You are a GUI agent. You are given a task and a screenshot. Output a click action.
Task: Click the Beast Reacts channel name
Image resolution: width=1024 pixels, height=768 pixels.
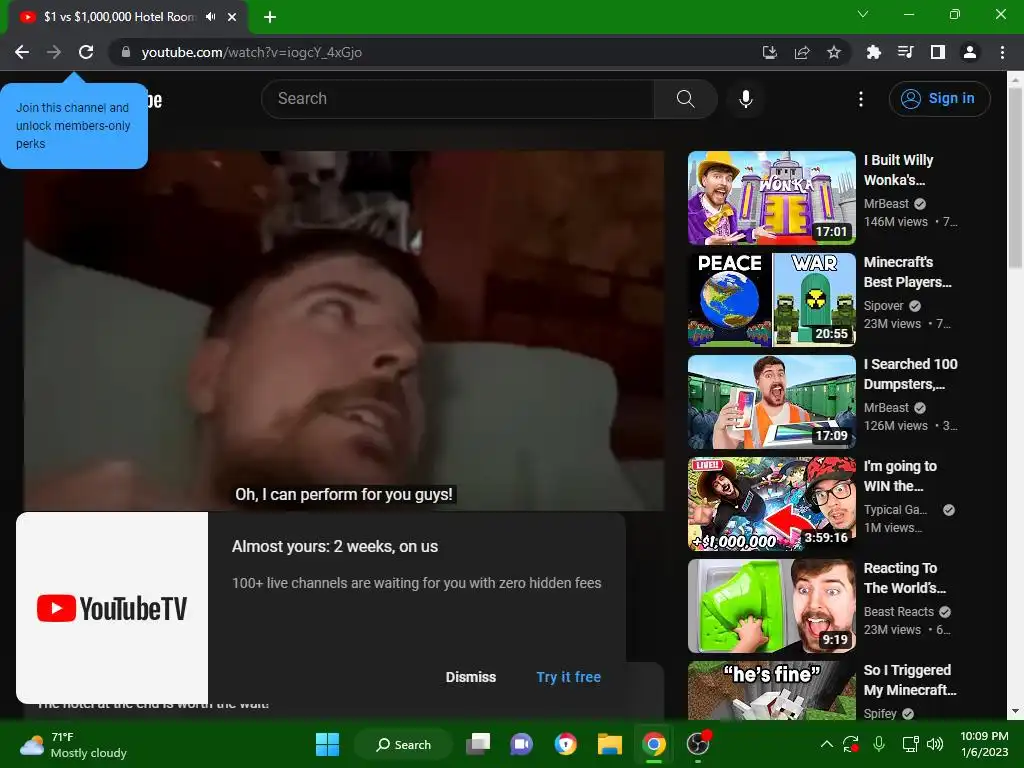tap(899, 612)
